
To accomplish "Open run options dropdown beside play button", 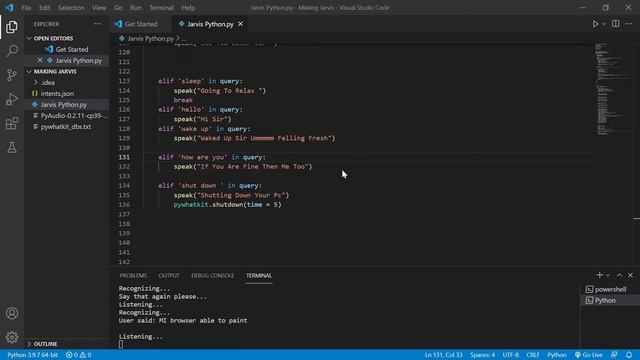I will 604,24.
